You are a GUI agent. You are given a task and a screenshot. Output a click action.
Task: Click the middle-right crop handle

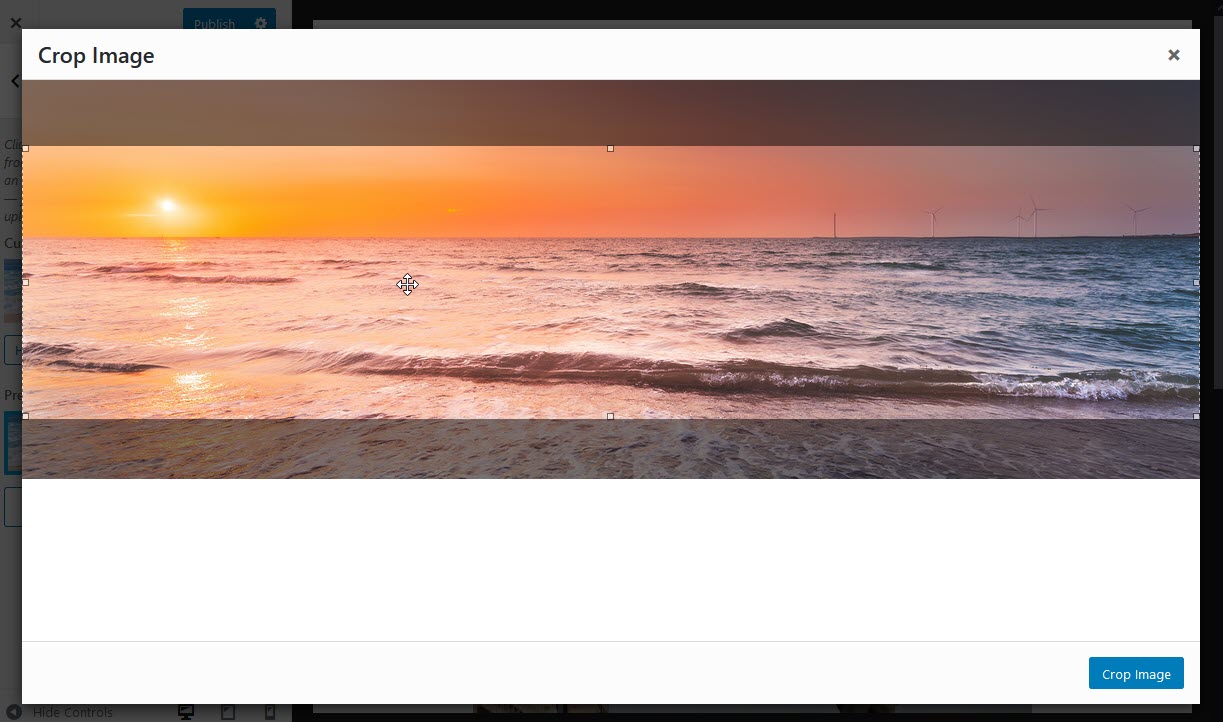1196,282
